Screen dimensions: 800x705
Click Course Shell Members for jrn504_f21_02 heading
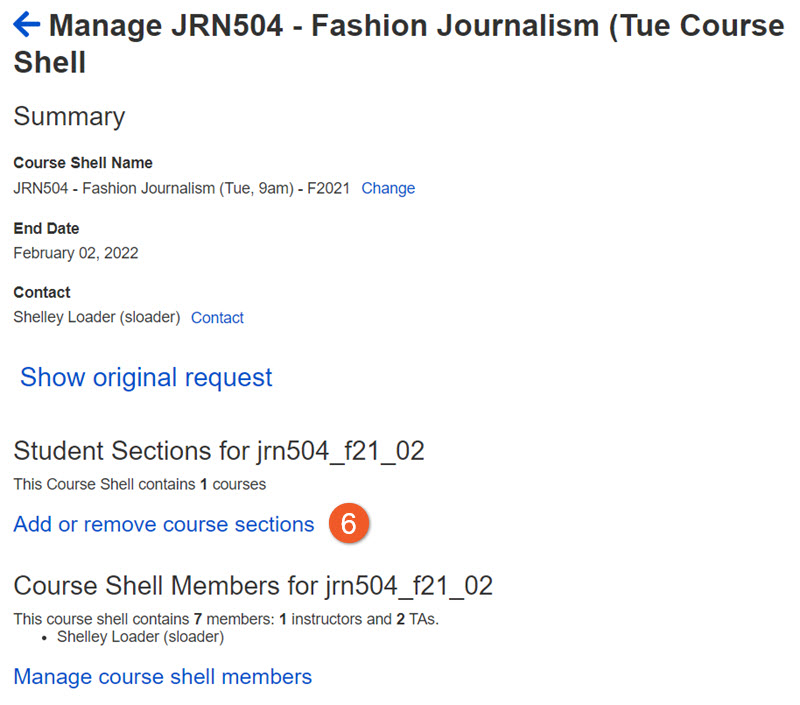(x=253, y=585)
